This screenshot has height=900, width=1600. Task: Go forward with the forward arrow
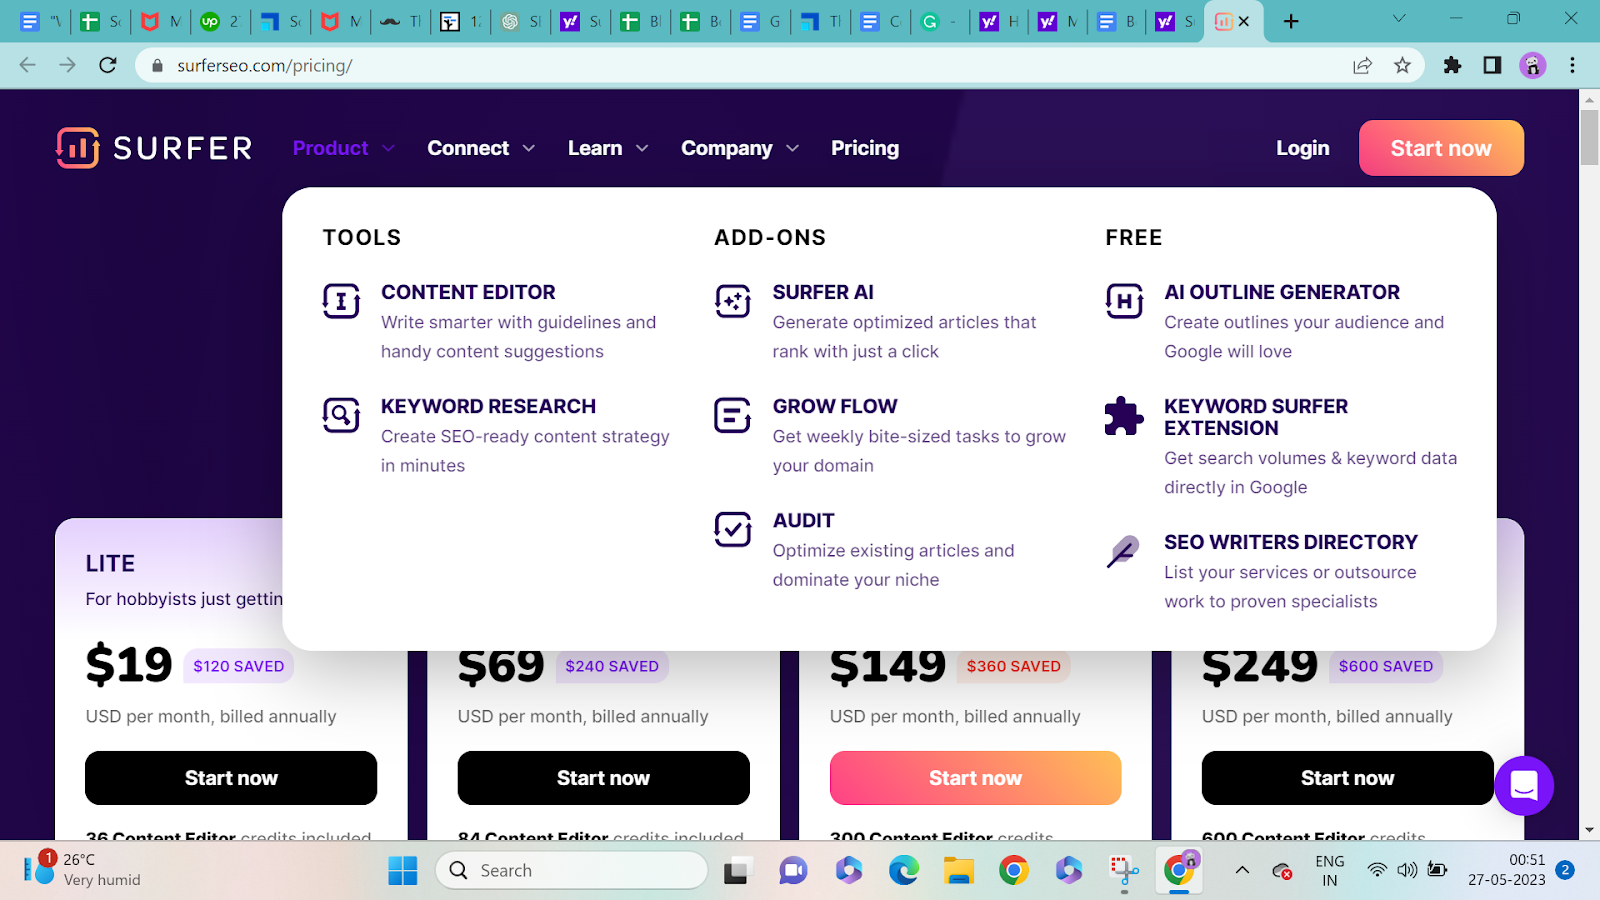67,65
